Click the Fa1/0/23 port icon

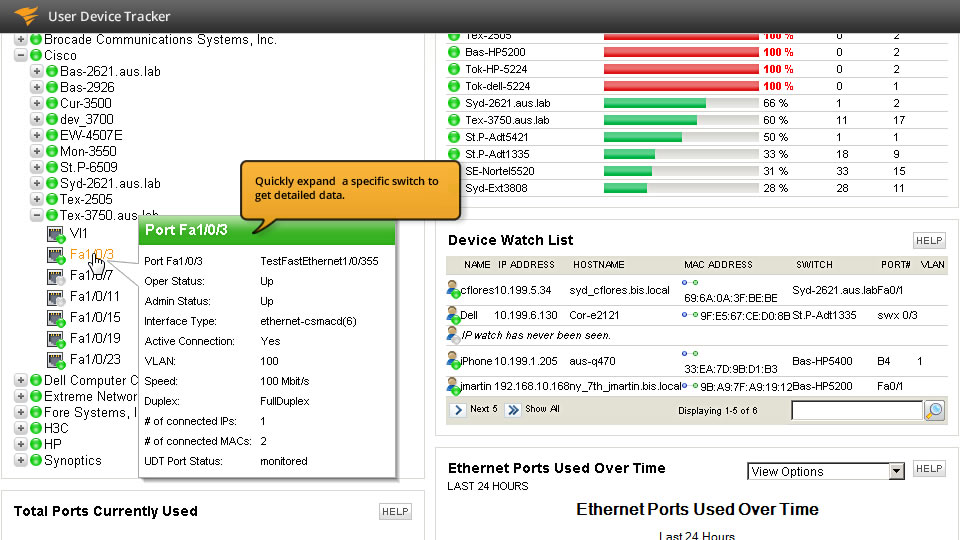[x=56, y=360]
